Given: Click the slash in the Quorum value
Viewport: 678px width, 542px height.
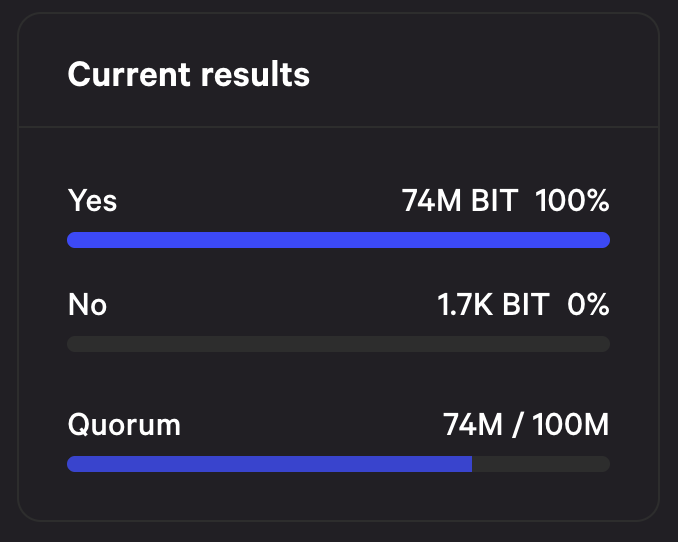Looking at the screenshot, I should pyautogui.click(x=517, y=425).
